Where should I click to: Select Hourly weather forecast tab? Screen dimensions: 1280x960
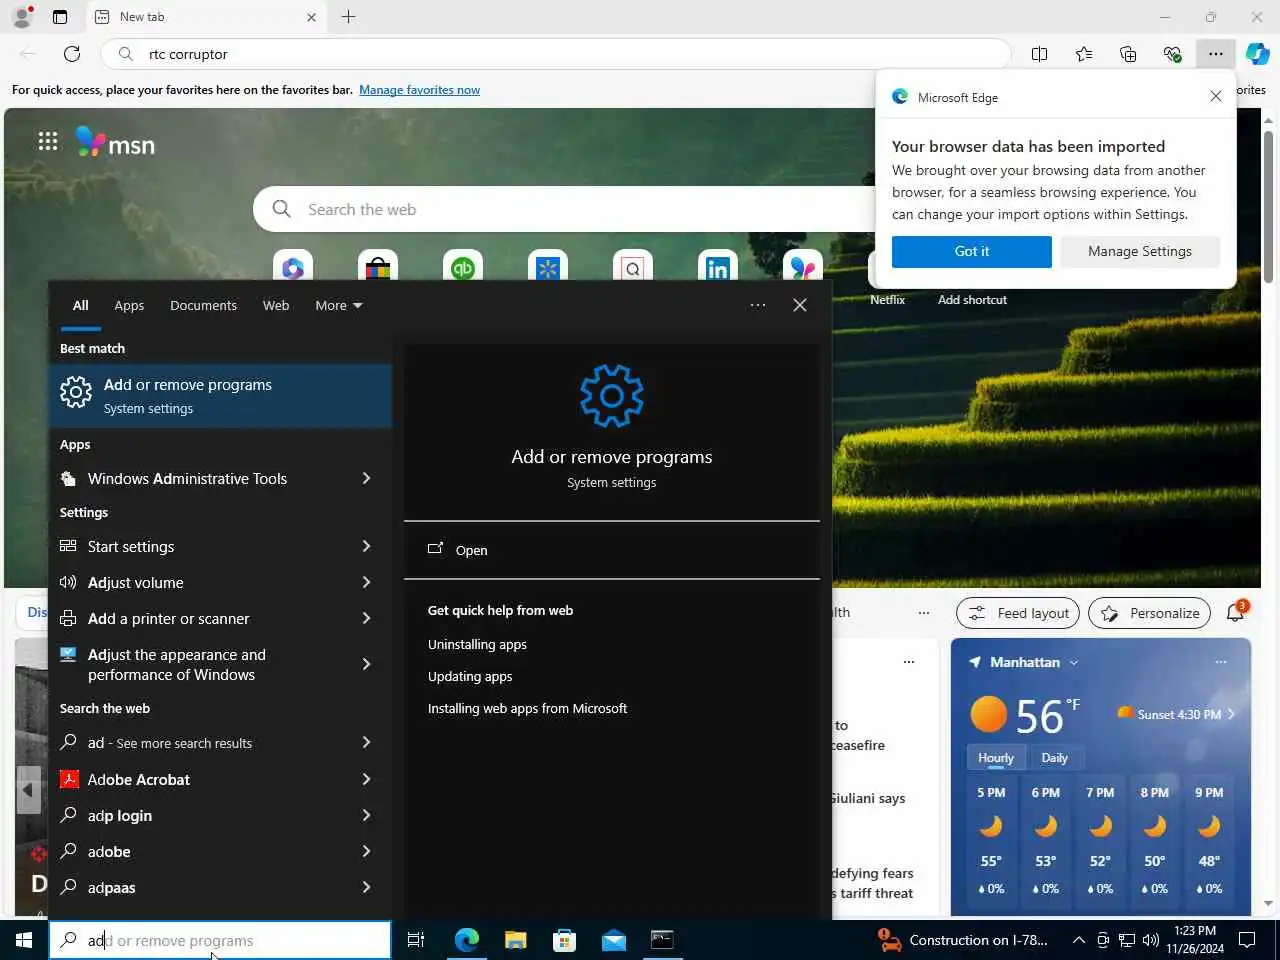click(995, 758)
